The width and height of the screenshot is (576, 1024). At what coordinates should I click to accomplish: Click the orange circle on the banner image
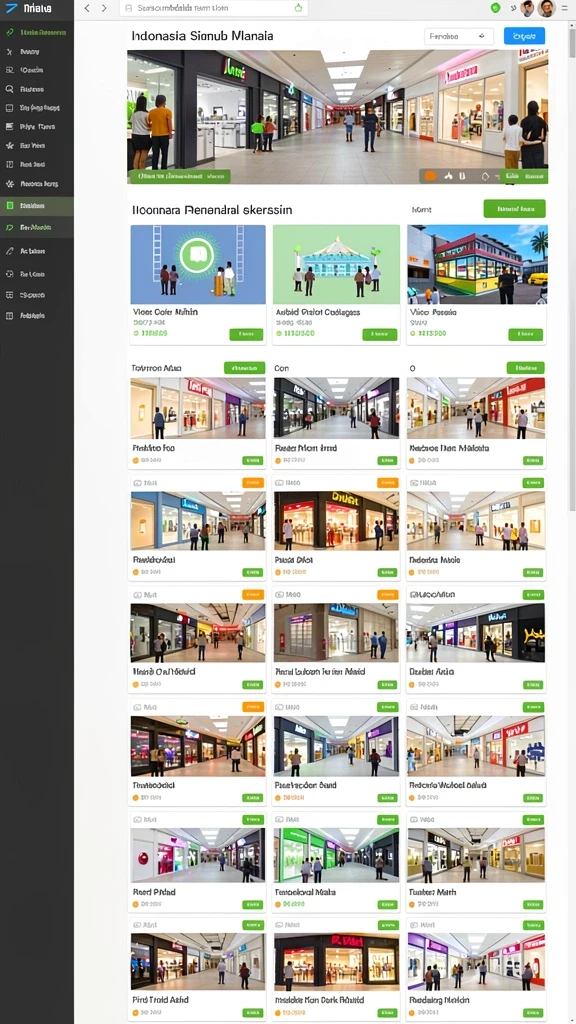(430, 176)
